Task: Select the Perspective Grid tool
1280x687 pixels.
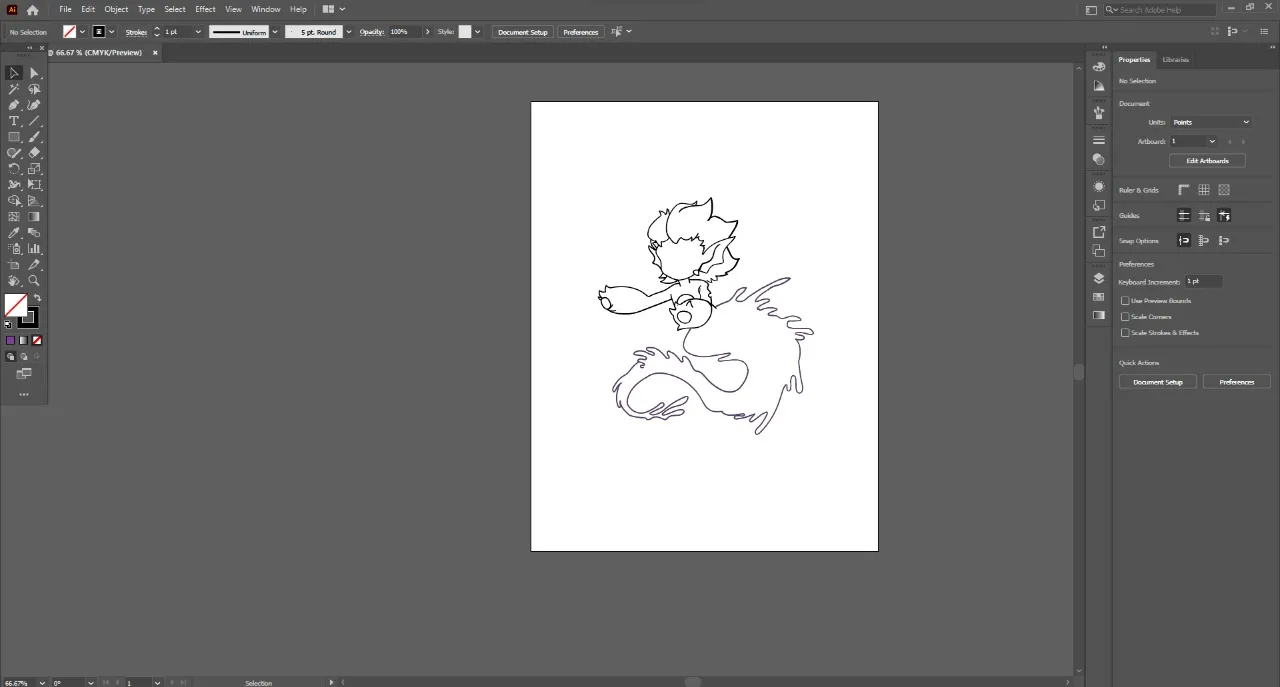Action: [34, 201]
